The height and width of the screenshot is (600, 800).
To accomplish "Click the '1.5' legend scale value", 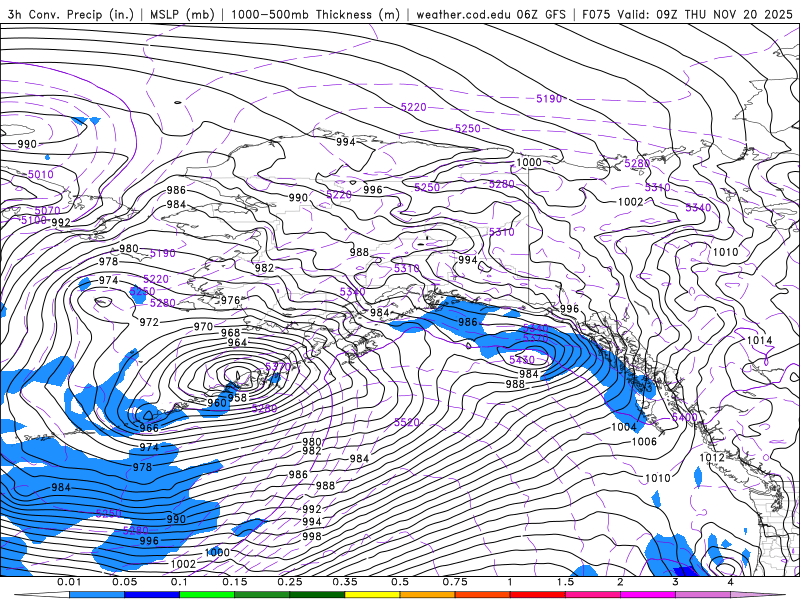I will tap(565, 582).
